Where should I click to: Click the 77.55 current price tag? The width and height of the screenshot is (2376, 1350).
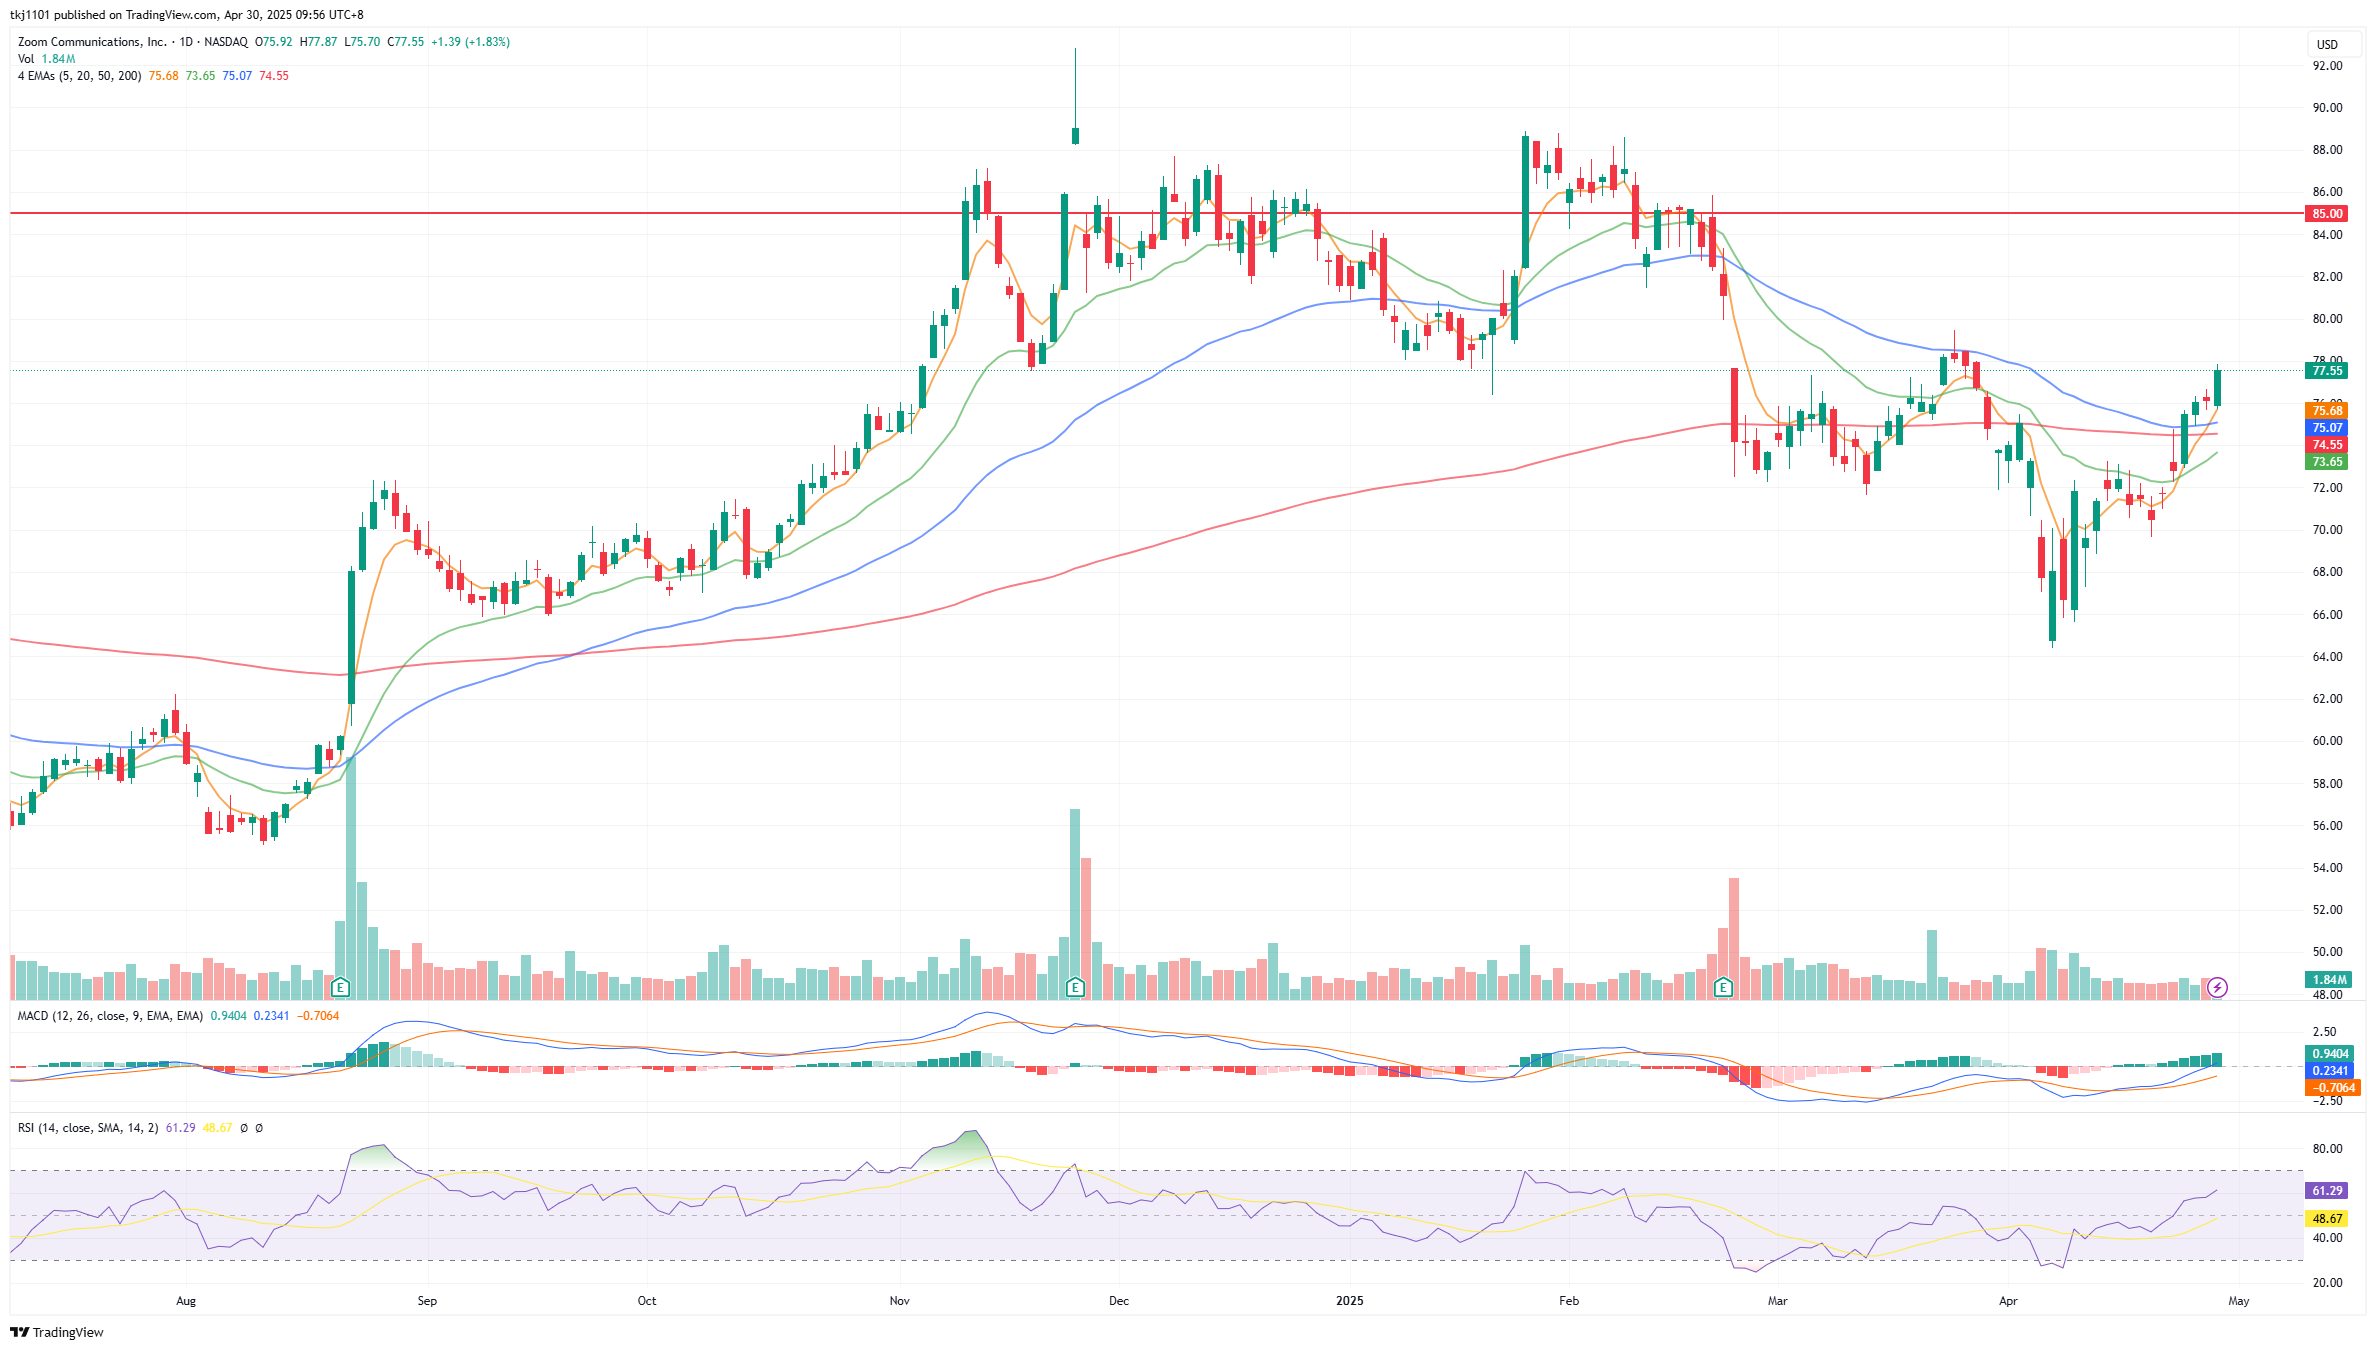click(2327, 370)
